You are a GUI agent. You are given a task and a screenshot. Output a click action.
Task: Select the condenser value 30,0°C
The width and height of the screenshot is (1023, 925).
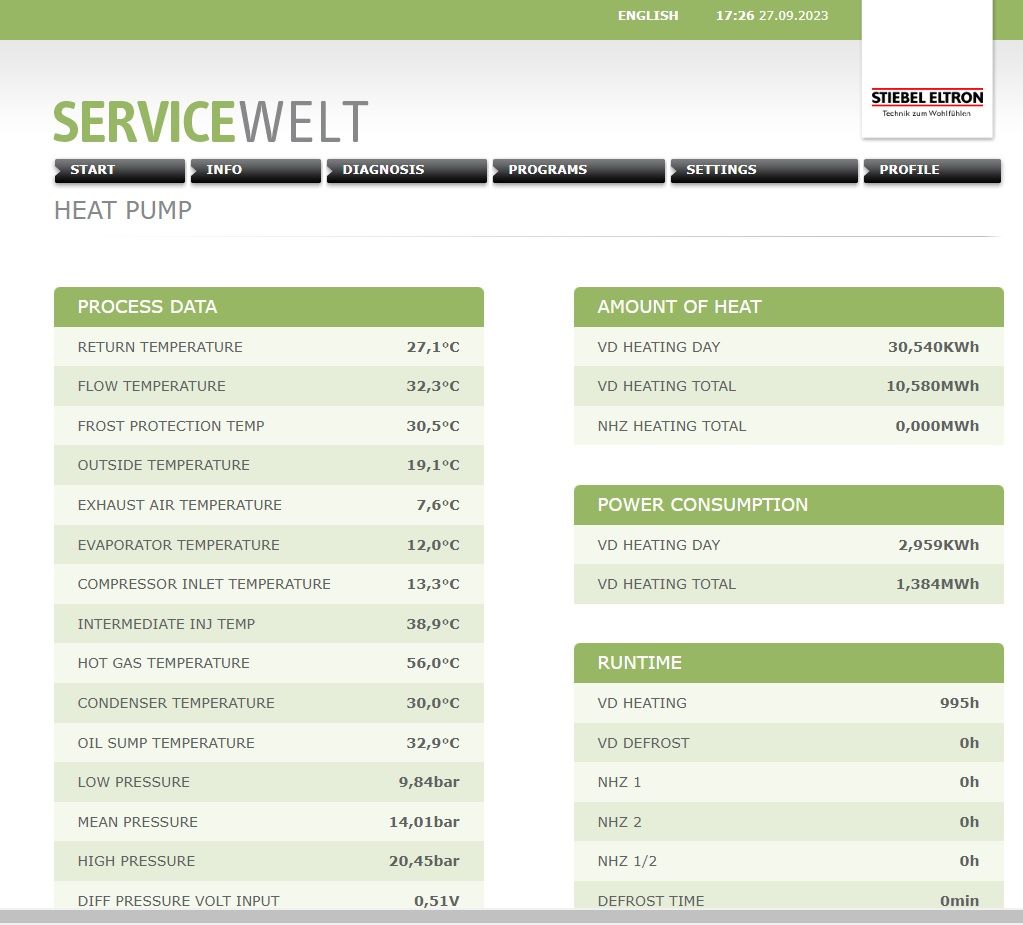(x=433, y=703)
